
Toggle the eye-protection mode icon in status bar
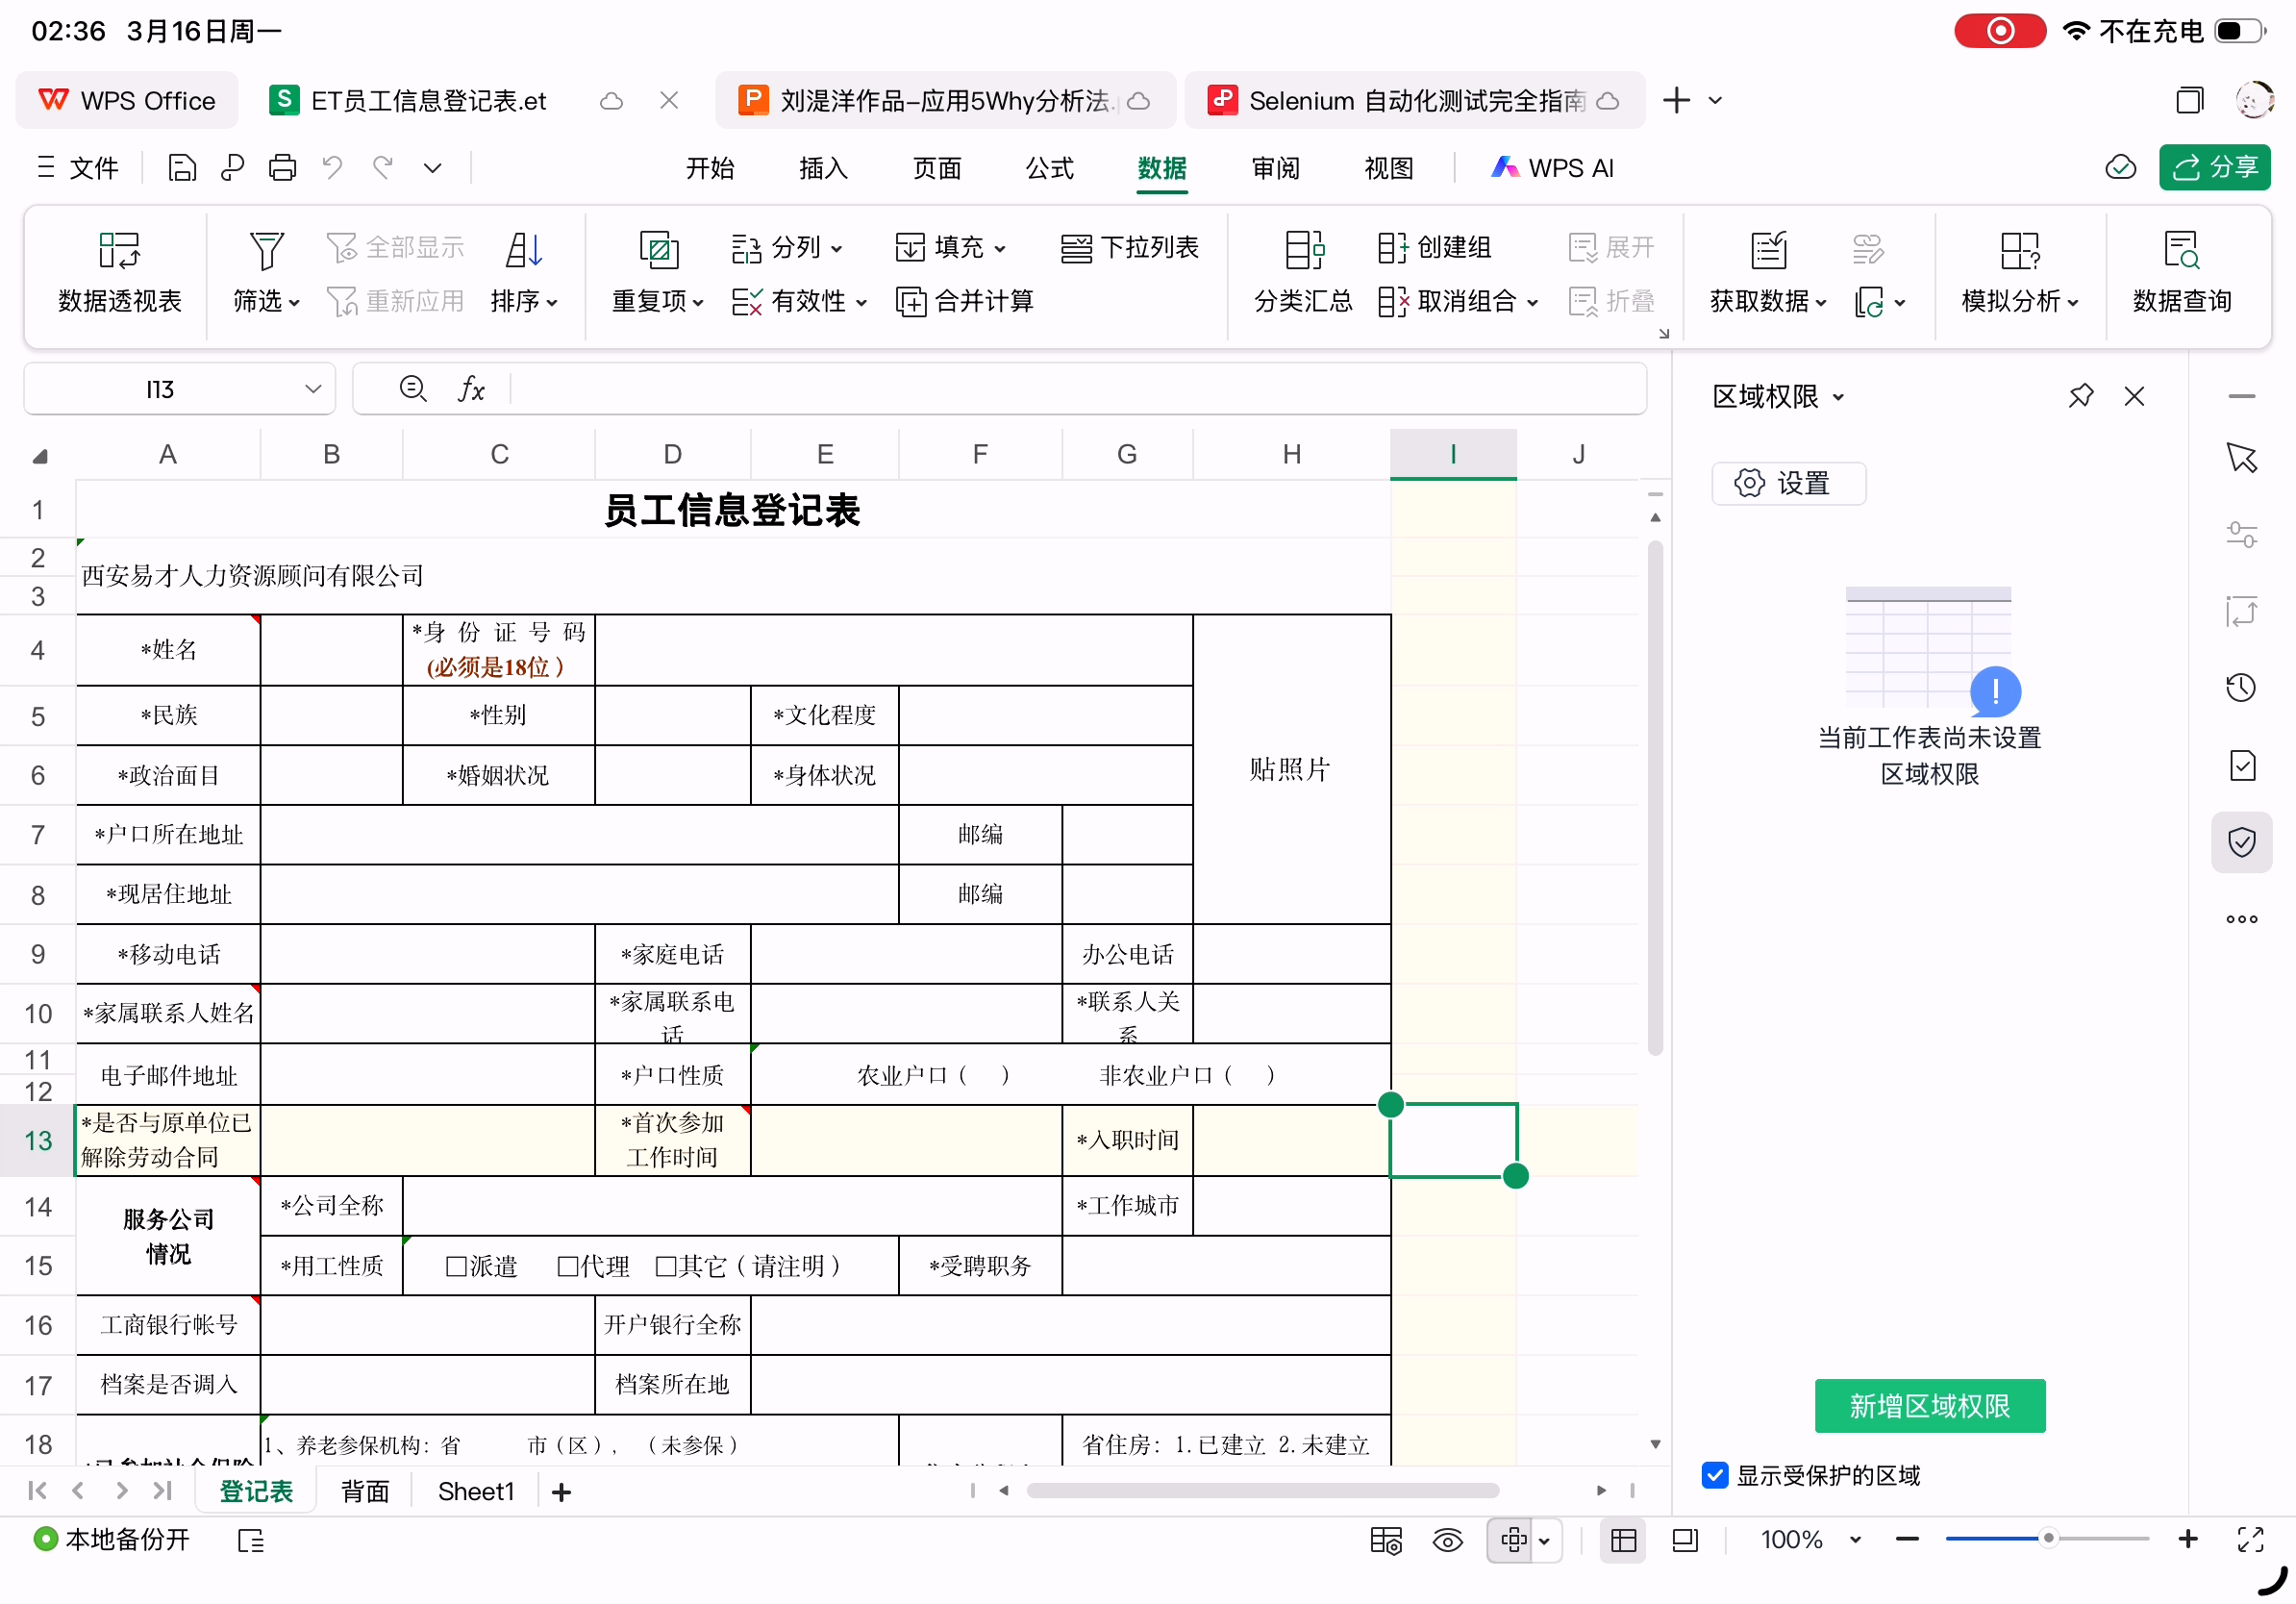point(1447,1540)
